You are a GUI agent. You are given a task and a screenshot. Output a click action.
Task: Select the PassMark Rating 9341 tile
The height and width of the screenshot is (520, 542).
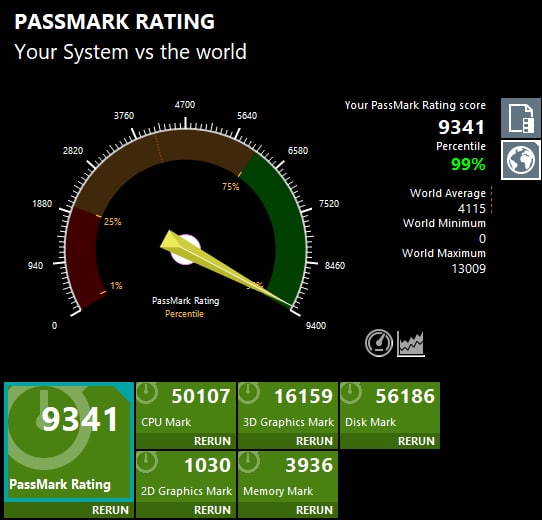pyautogui.click(x=69, y=442)
